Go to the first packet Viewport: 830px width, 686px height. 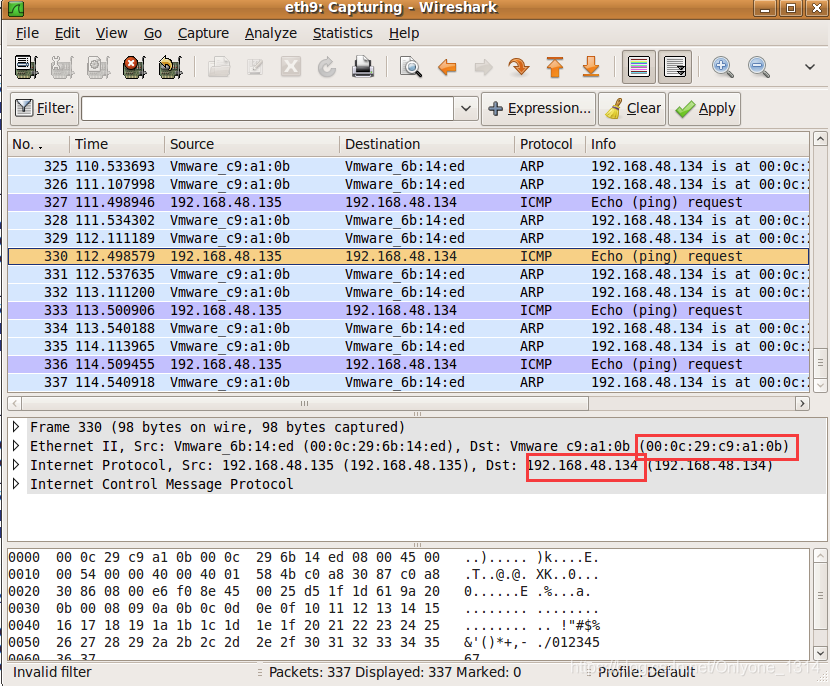555,67
